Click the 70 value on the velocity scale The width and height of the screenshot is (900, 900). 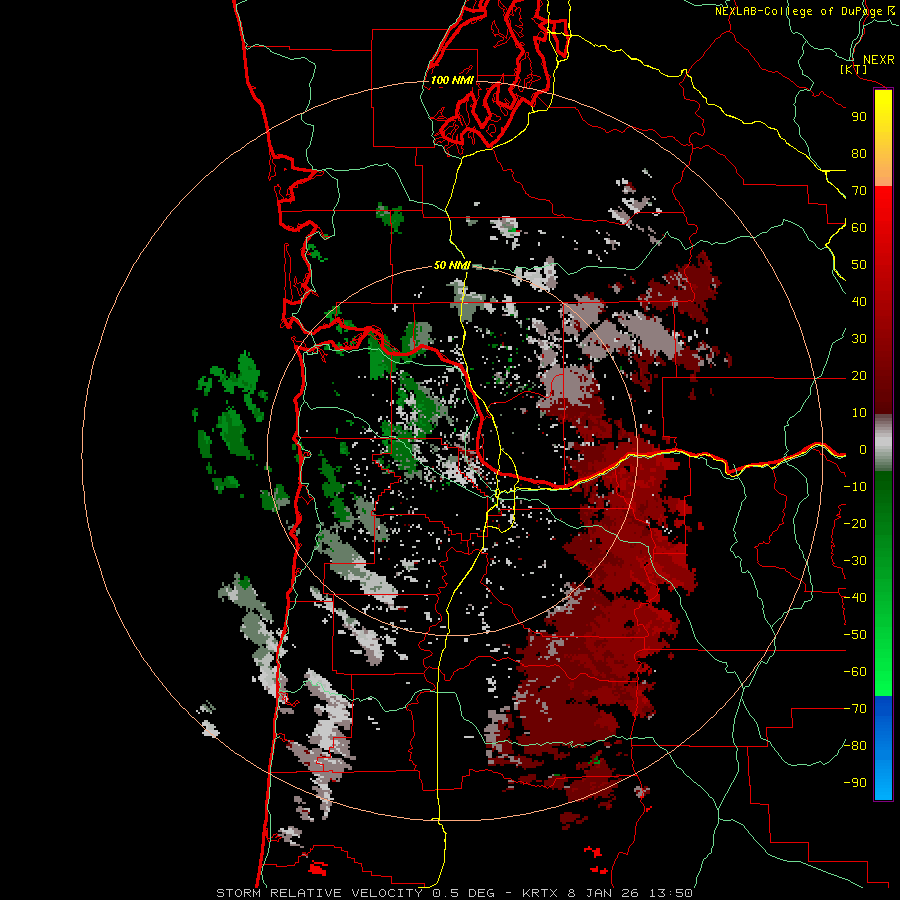pos(859,191)
